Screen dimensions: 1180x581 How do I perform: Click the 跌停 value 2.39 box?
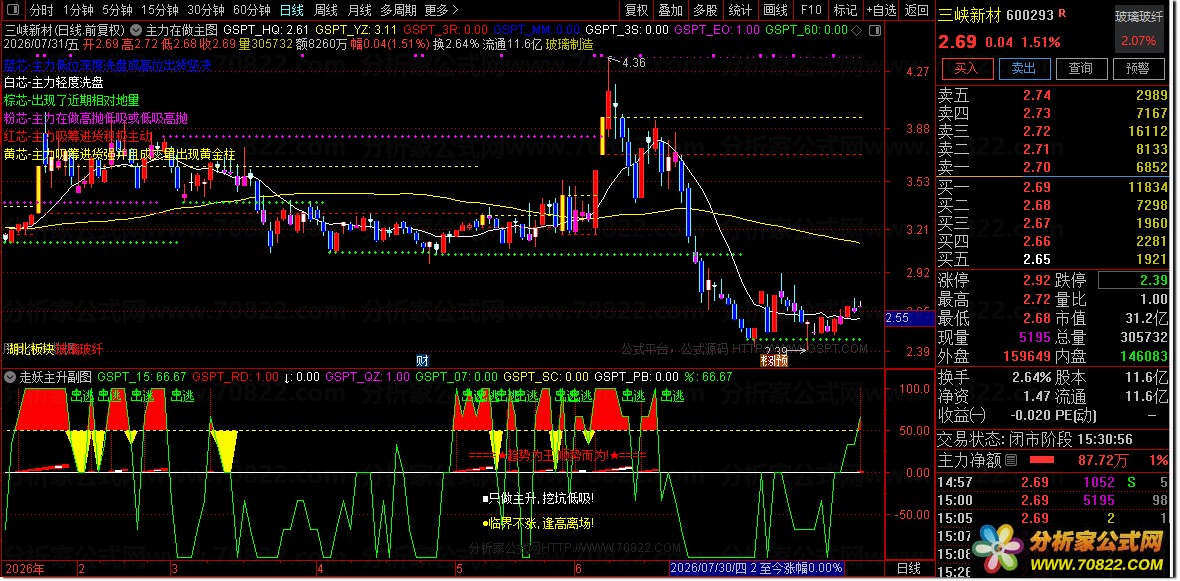[x=1135, y=281]
